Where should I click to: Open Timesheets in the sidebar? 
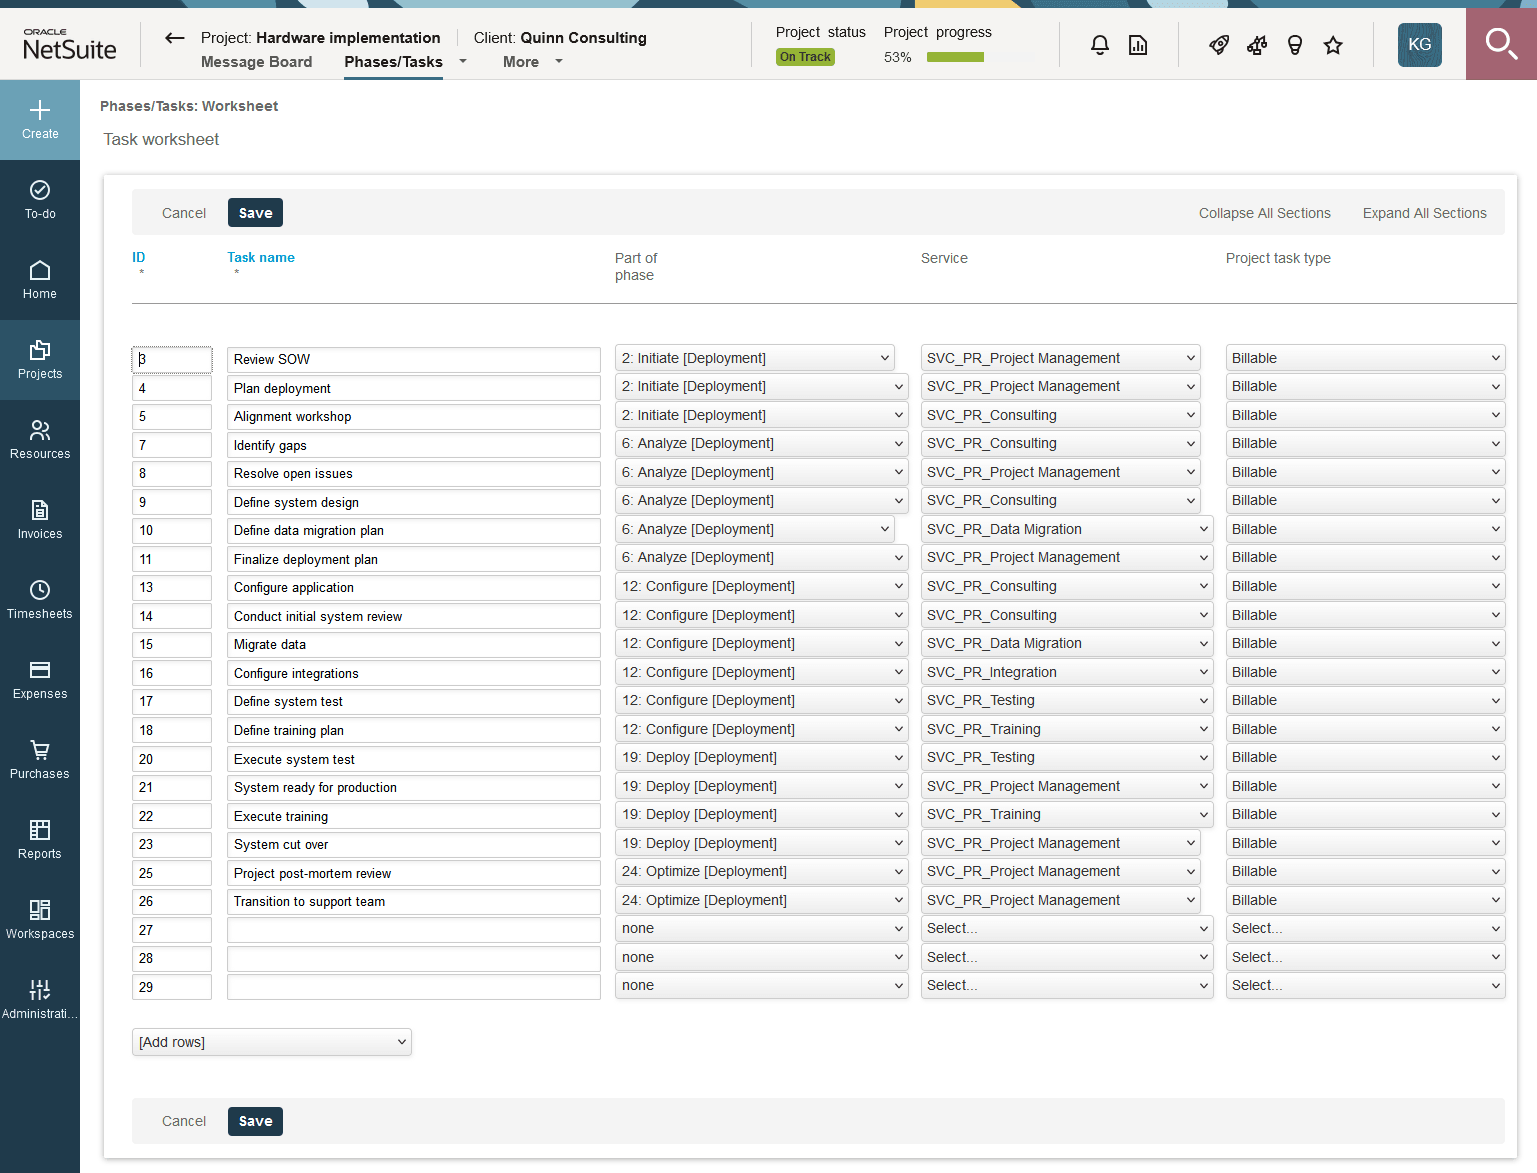point(40,600)
